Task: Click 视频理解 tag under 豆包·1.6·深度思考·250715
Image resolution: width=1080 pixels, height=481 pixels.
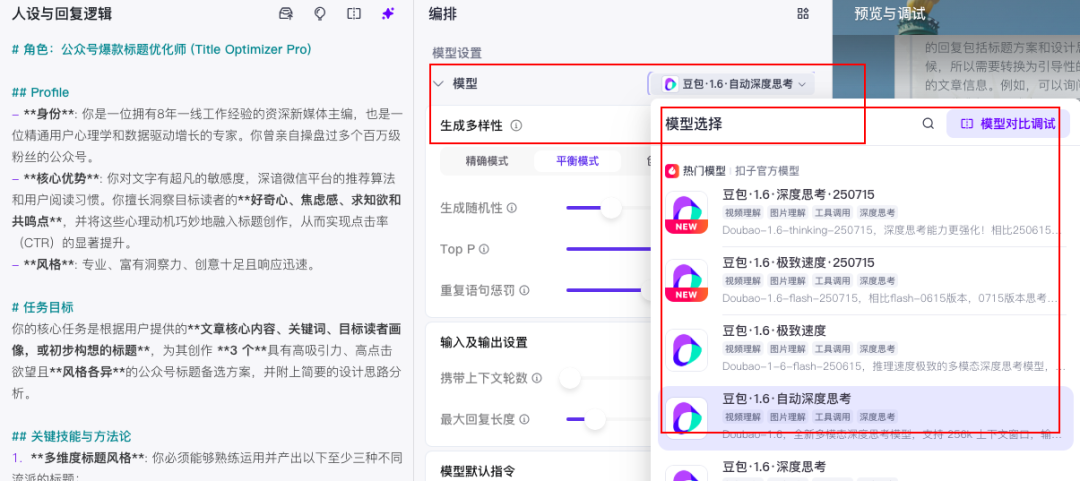Action: (x=742, y=212)
